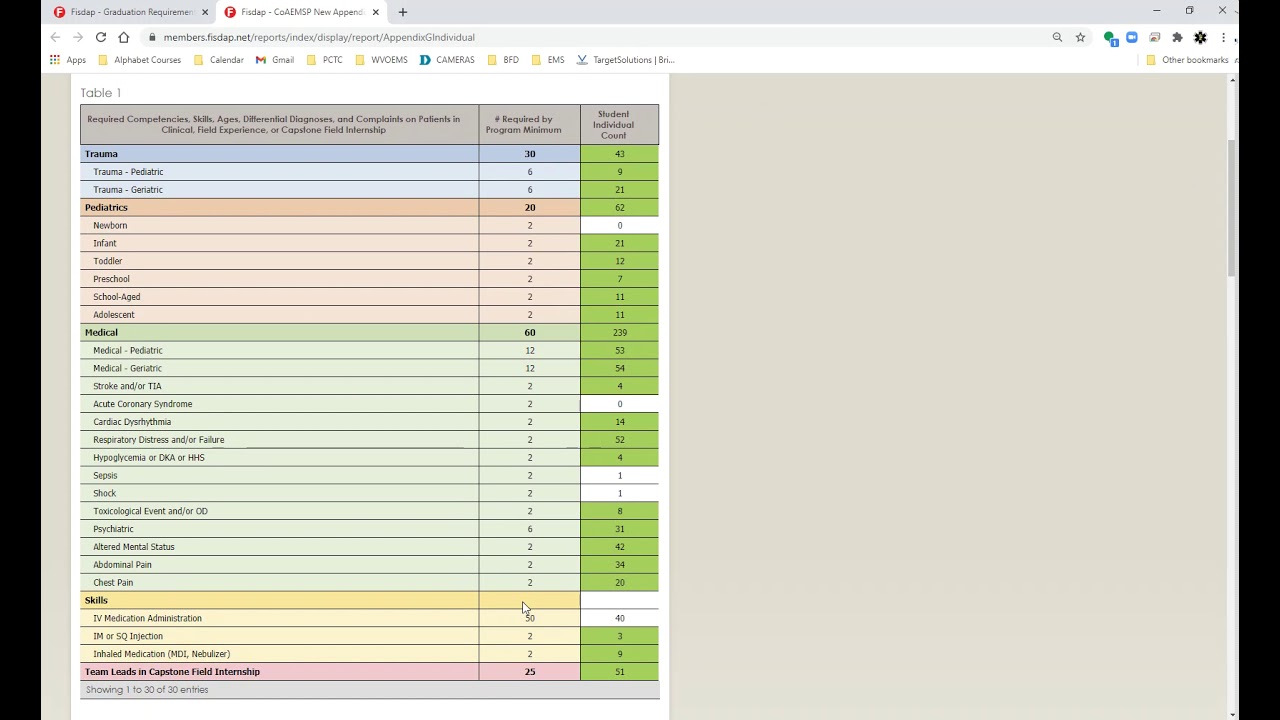The height and width of the screenshot is (720, 1280).
Task: Click the Toddler row label
Action: (x=108, y=261)
